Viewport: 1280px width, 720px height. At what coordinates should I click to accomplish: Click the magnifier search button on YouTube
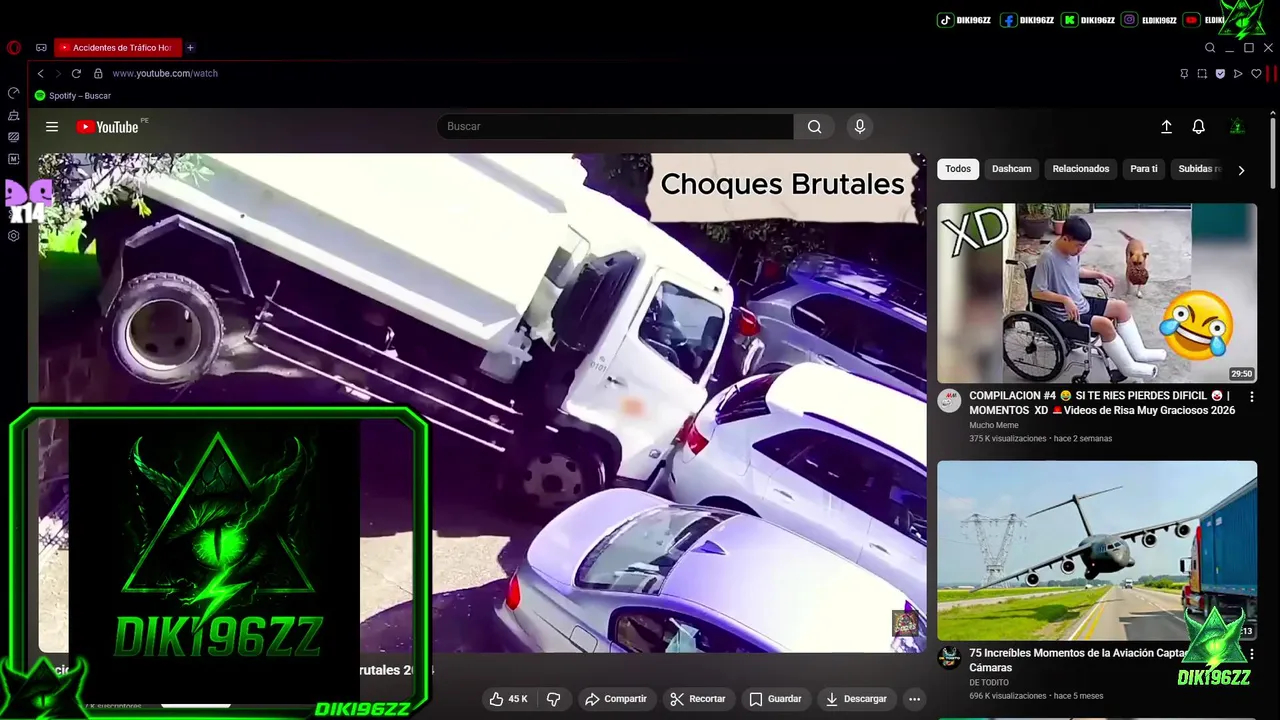click(x=815, y=126)
